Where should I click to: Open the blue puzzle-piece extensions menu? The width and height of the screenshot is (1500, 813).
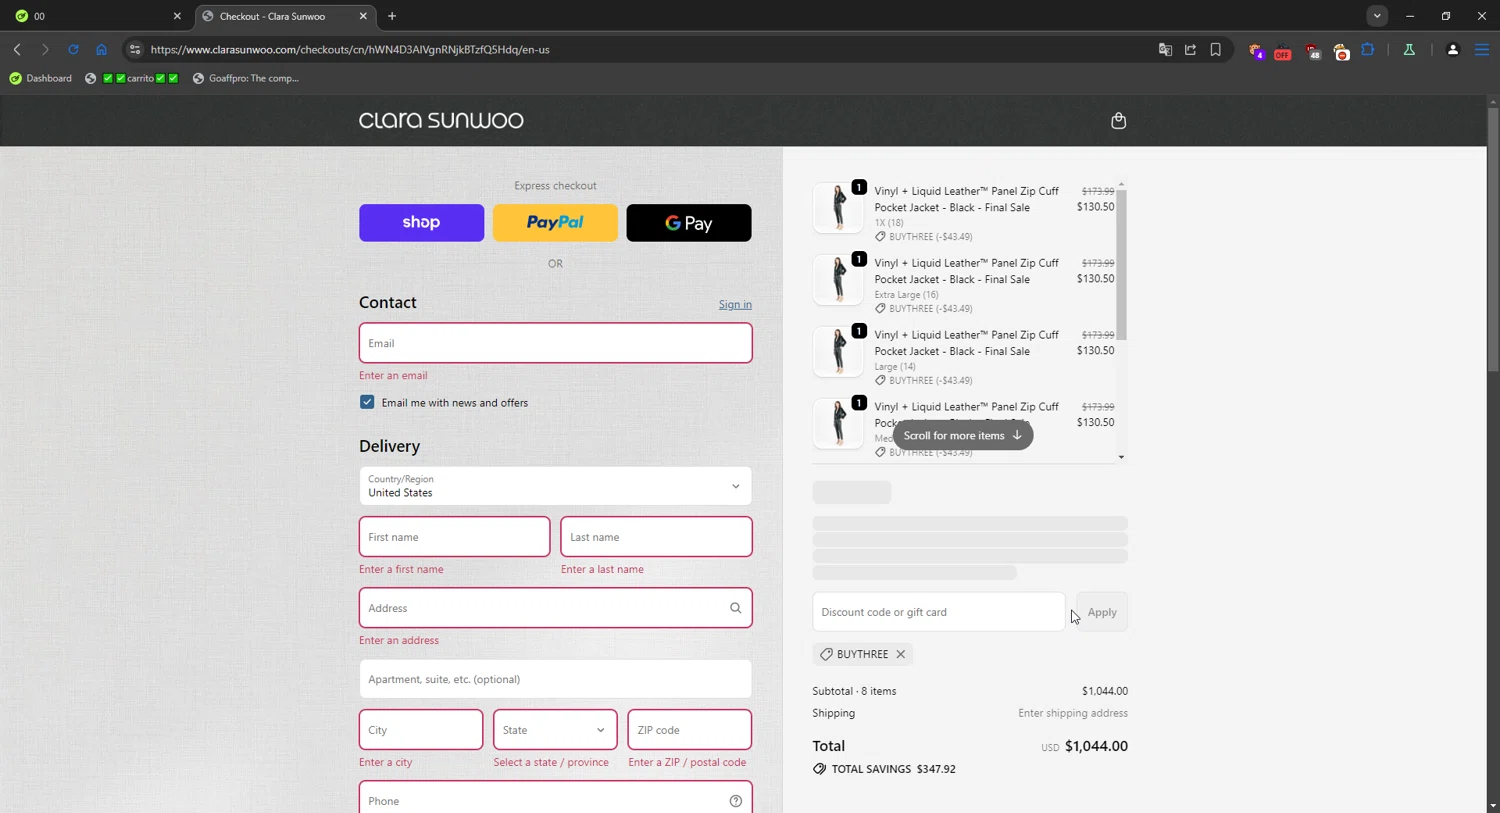[1368, 49]
